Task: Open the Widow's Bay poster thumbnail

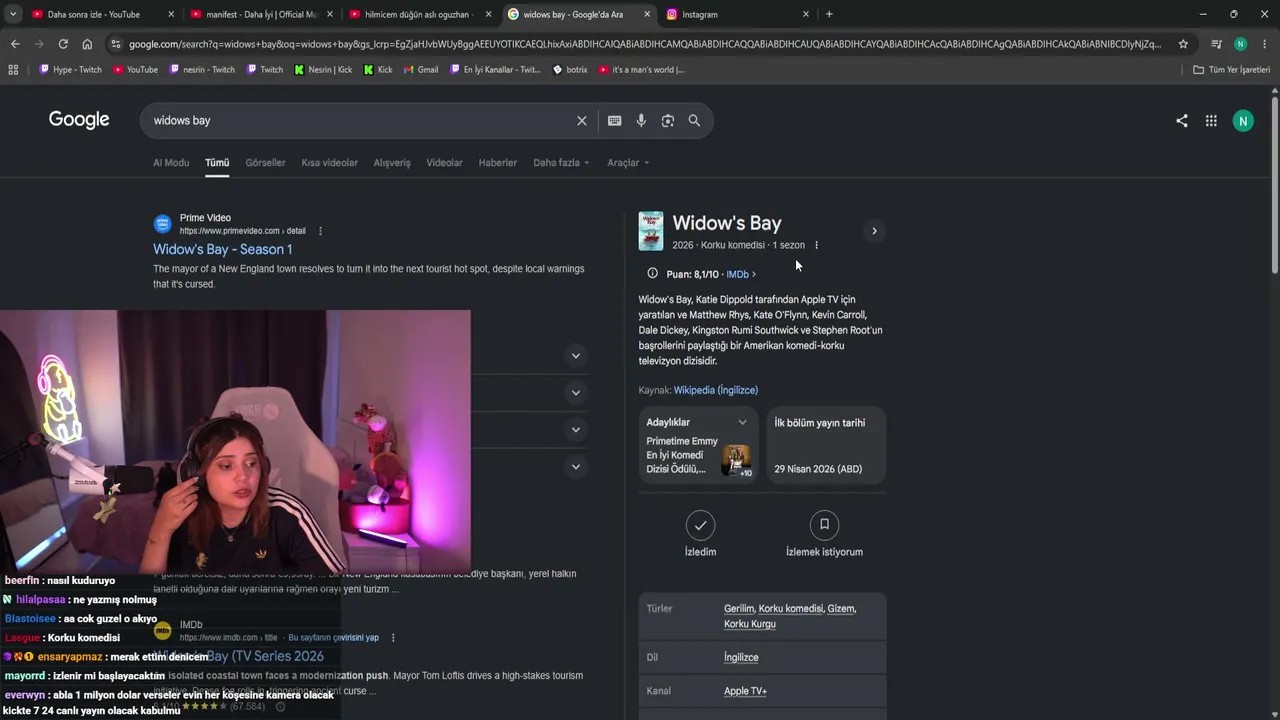Action: tap(651, 231)
